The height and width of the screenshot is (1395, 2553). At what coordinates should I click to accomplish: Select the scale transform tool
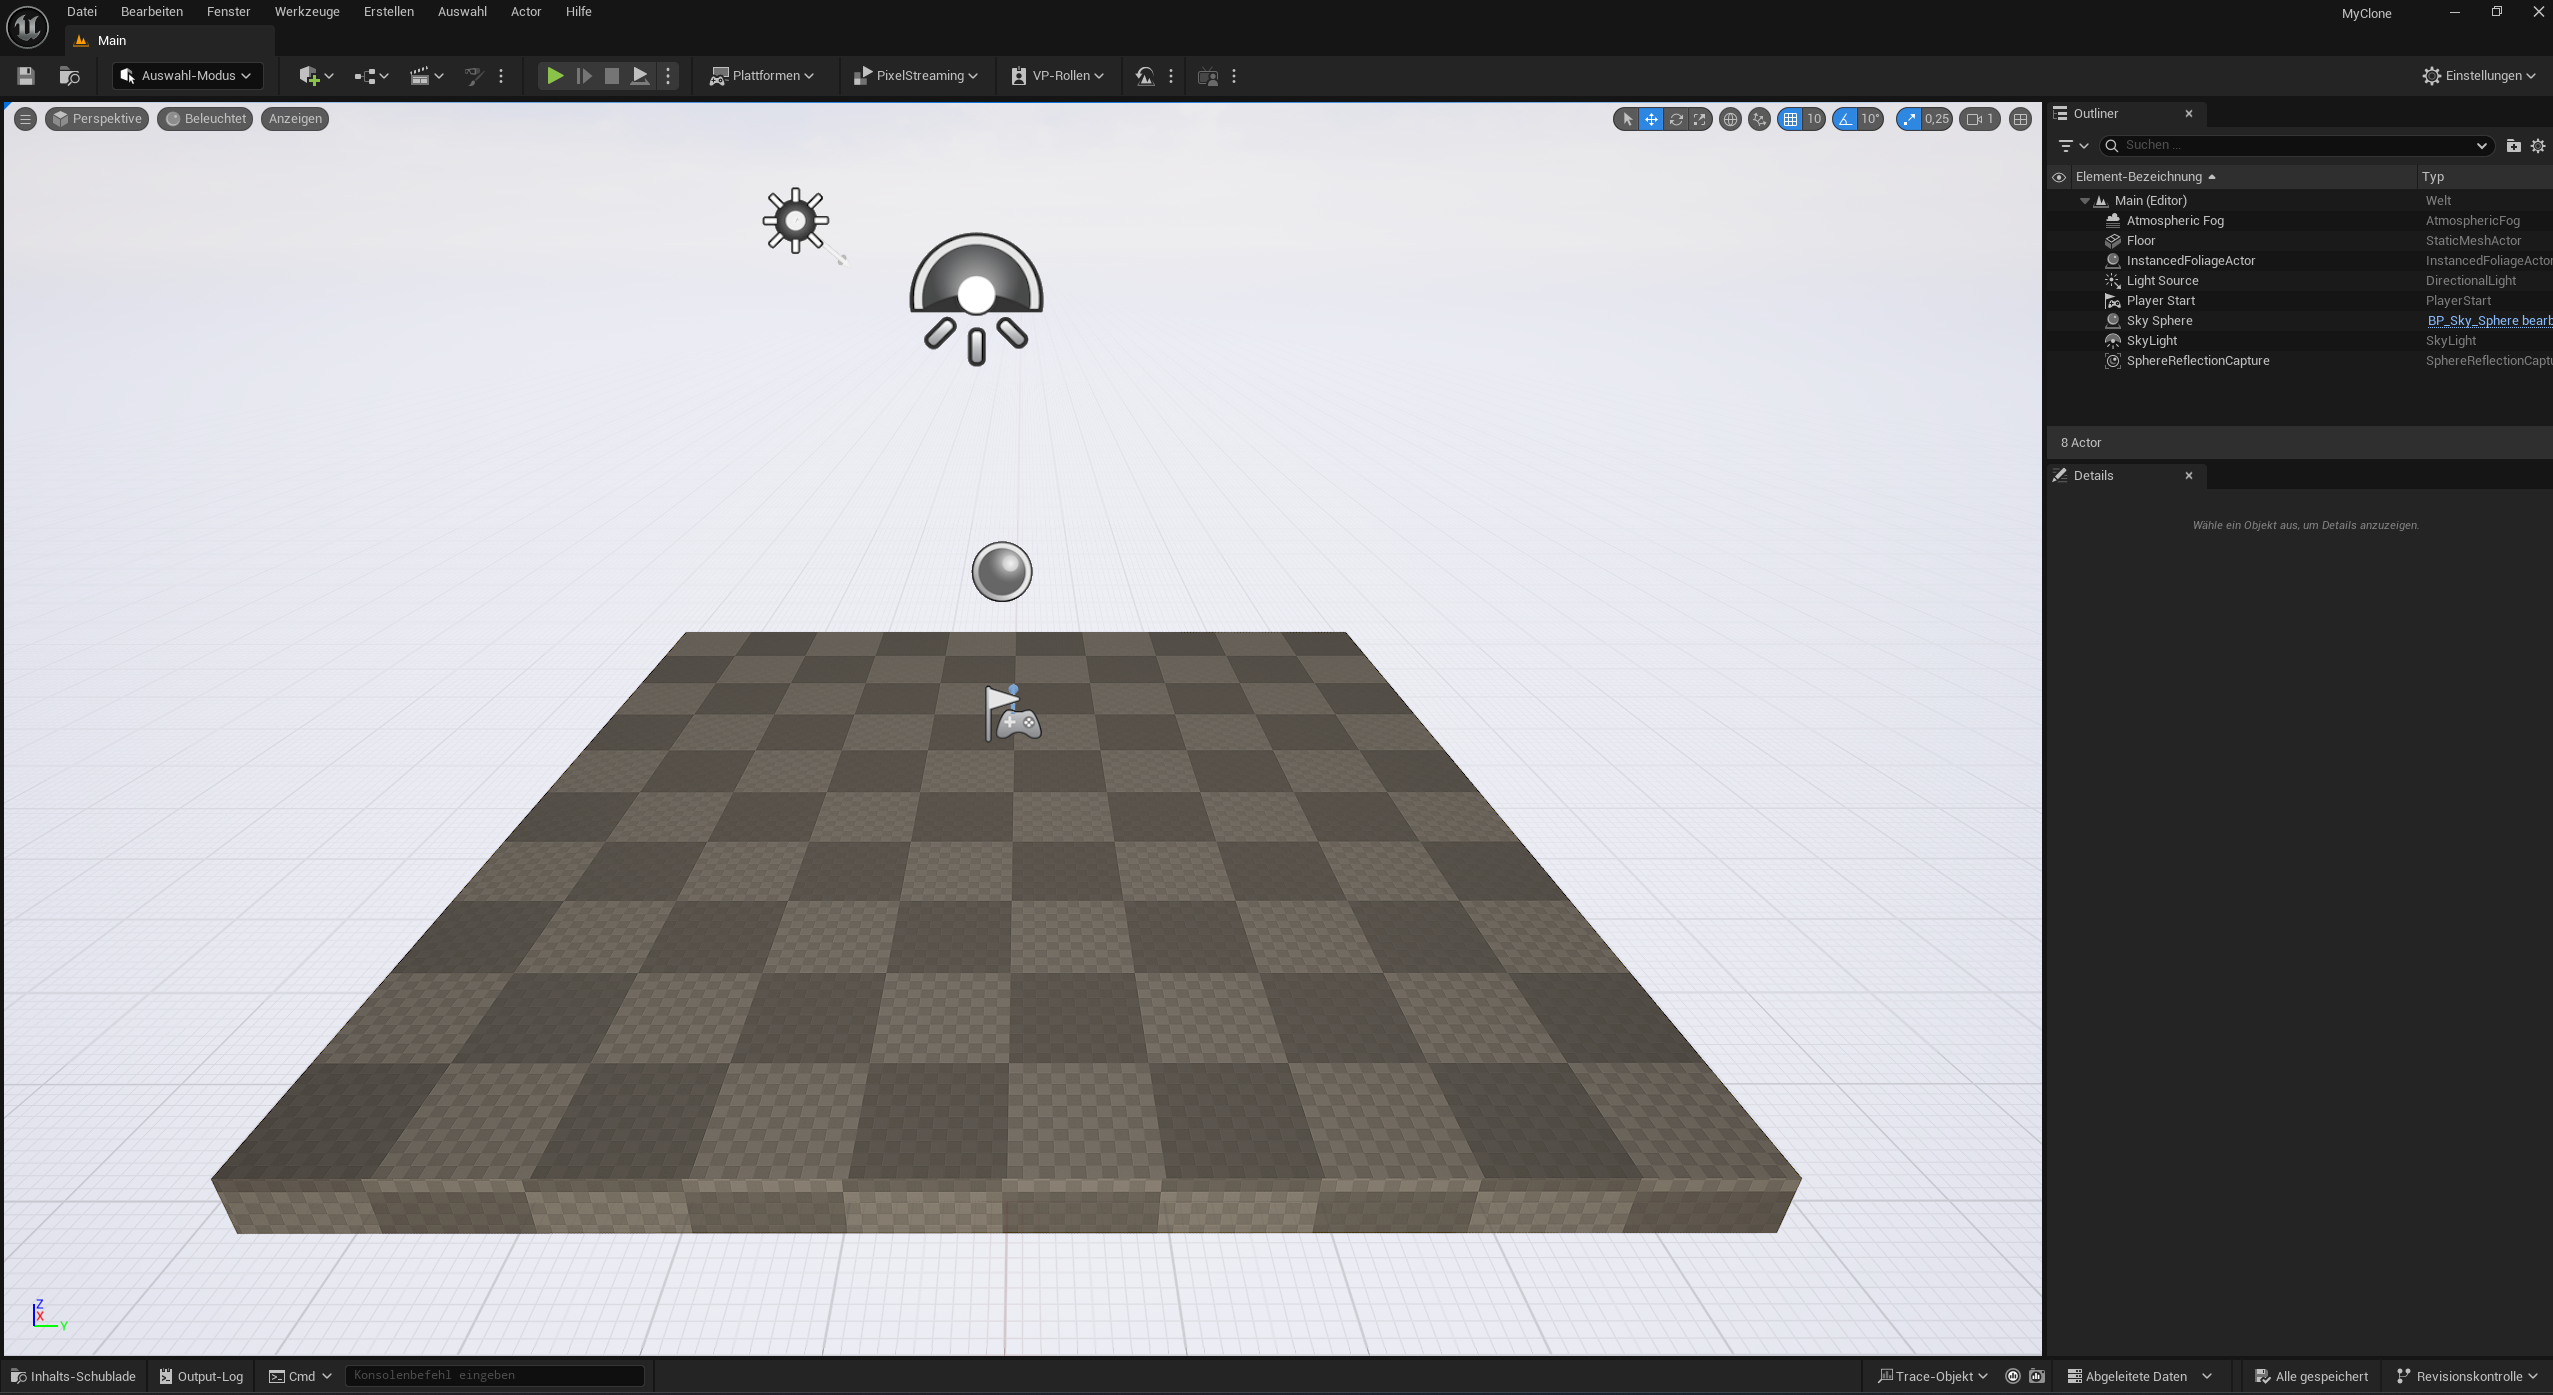click(x=1700, y=119)
